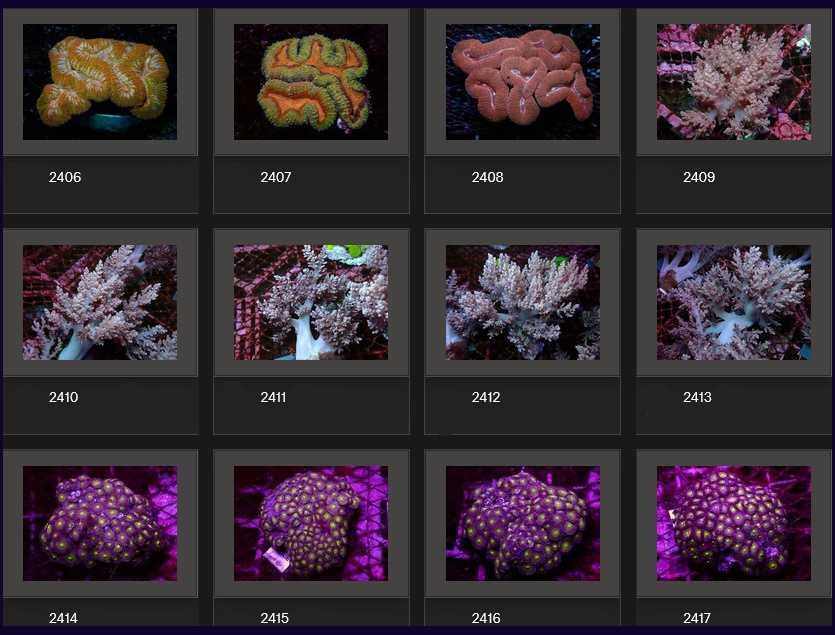Open coral thumbnail 2413
Screen dimensions: 835x635
[734, 302]
